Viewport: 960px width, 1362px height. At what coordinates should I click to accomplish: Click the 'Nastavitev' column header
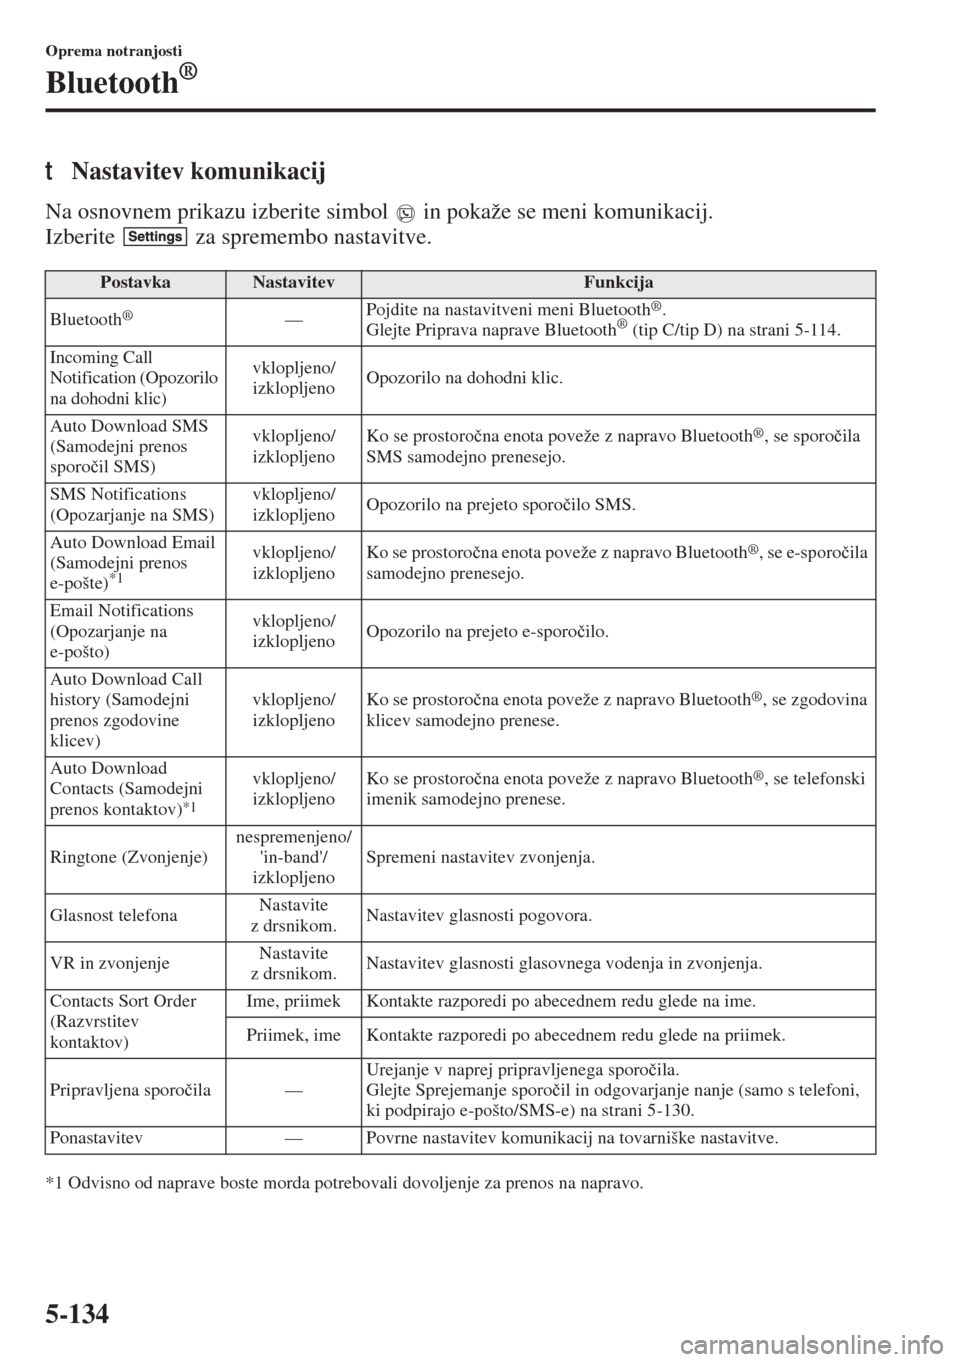point(293,283)
